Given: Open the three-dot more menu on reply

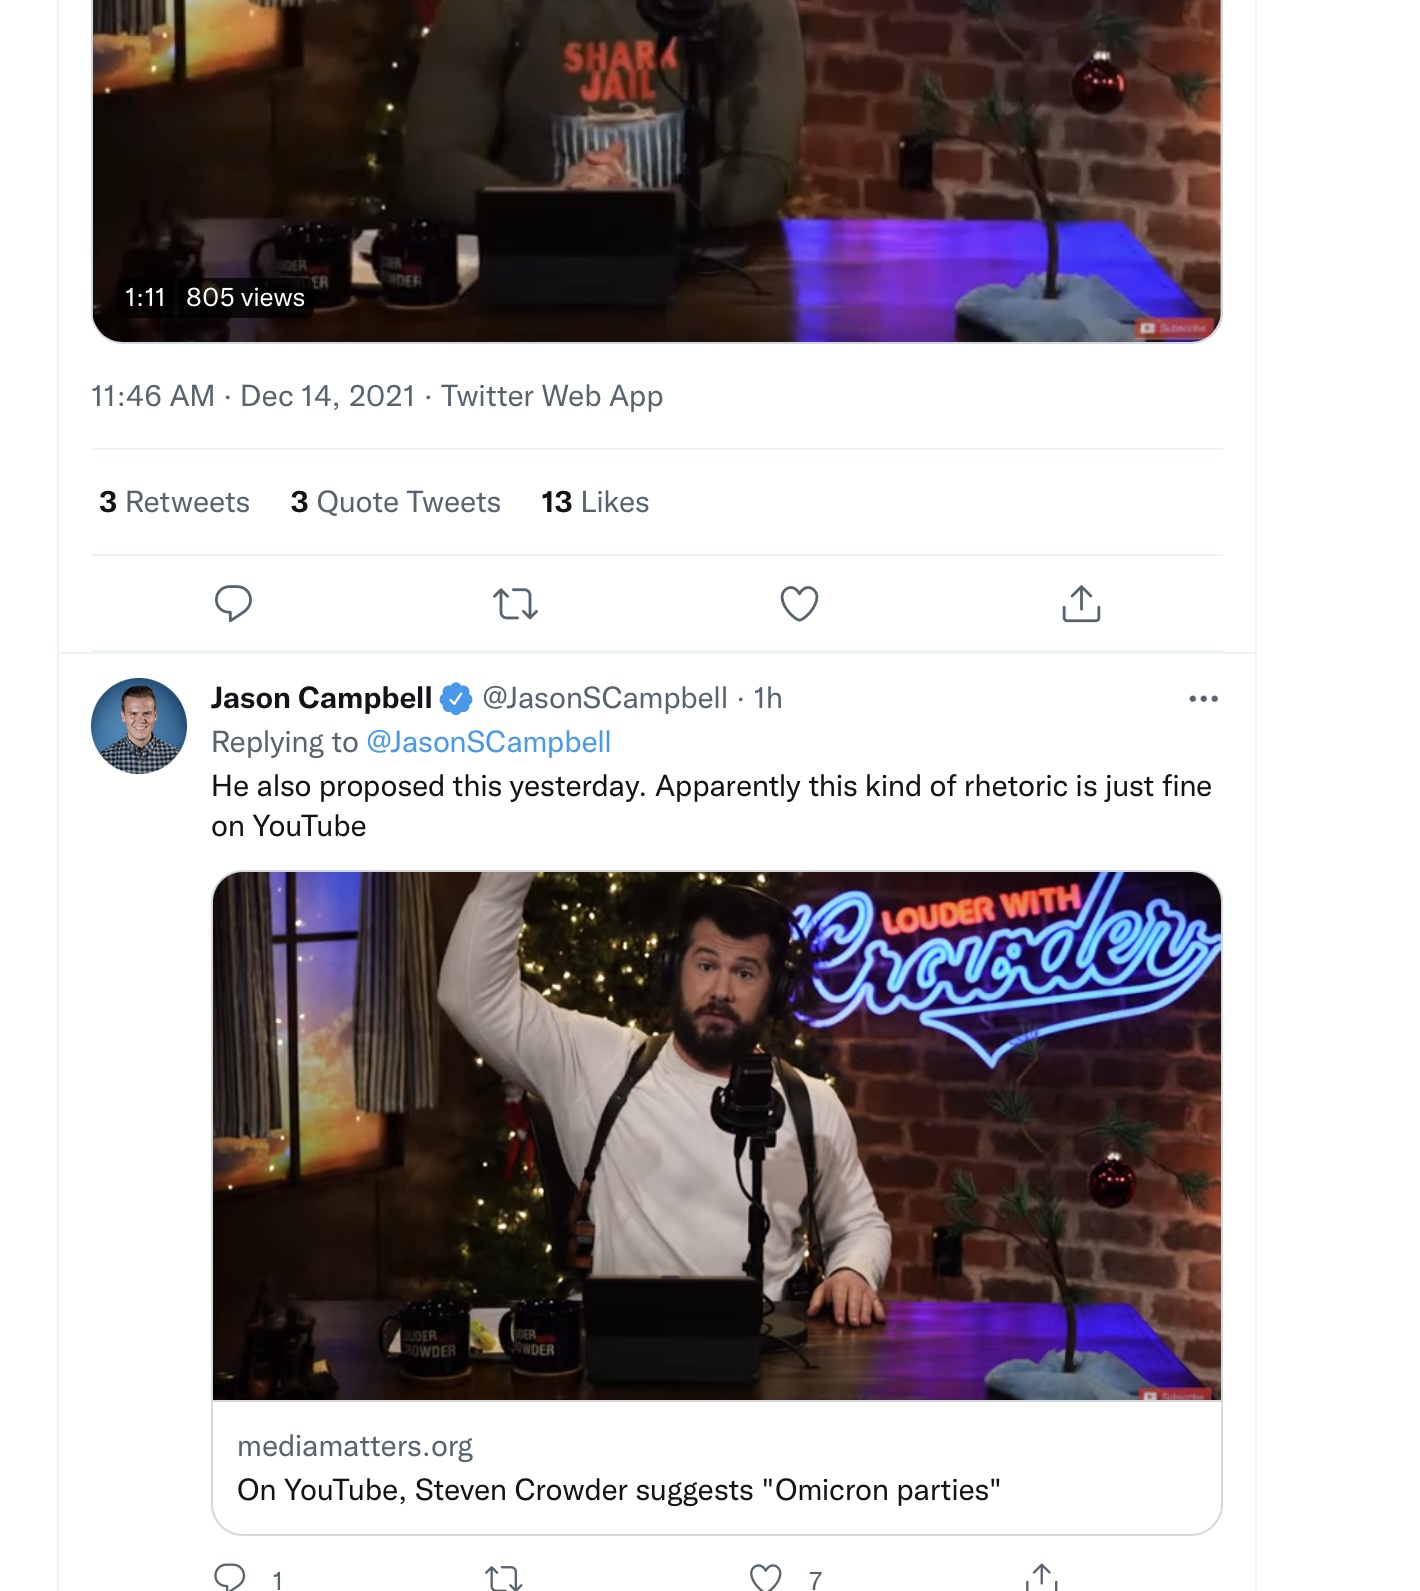Looking at the screenshot, I should tap(1203, 698).
